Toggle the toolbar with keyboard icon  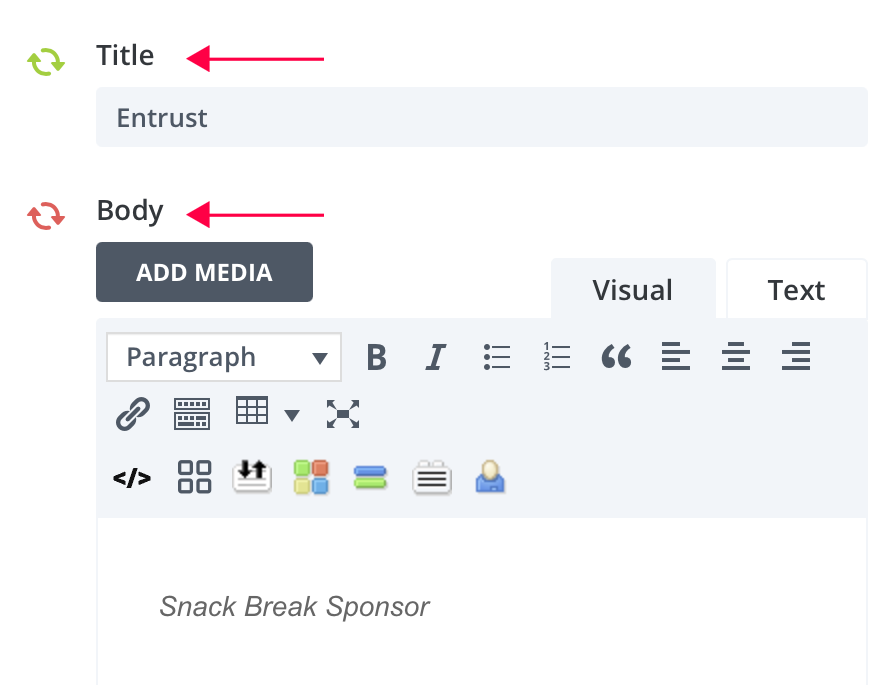[192, 413]
